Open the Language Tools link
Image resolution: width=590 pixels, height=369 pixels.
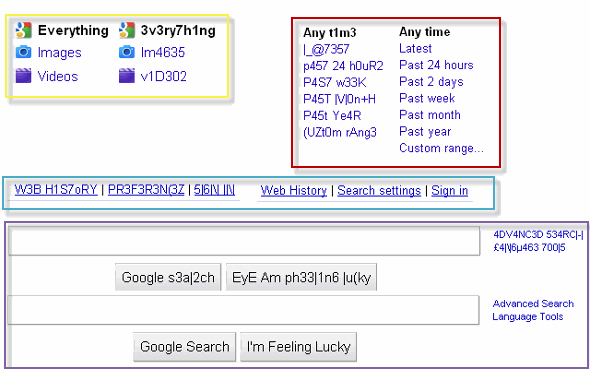528,317
